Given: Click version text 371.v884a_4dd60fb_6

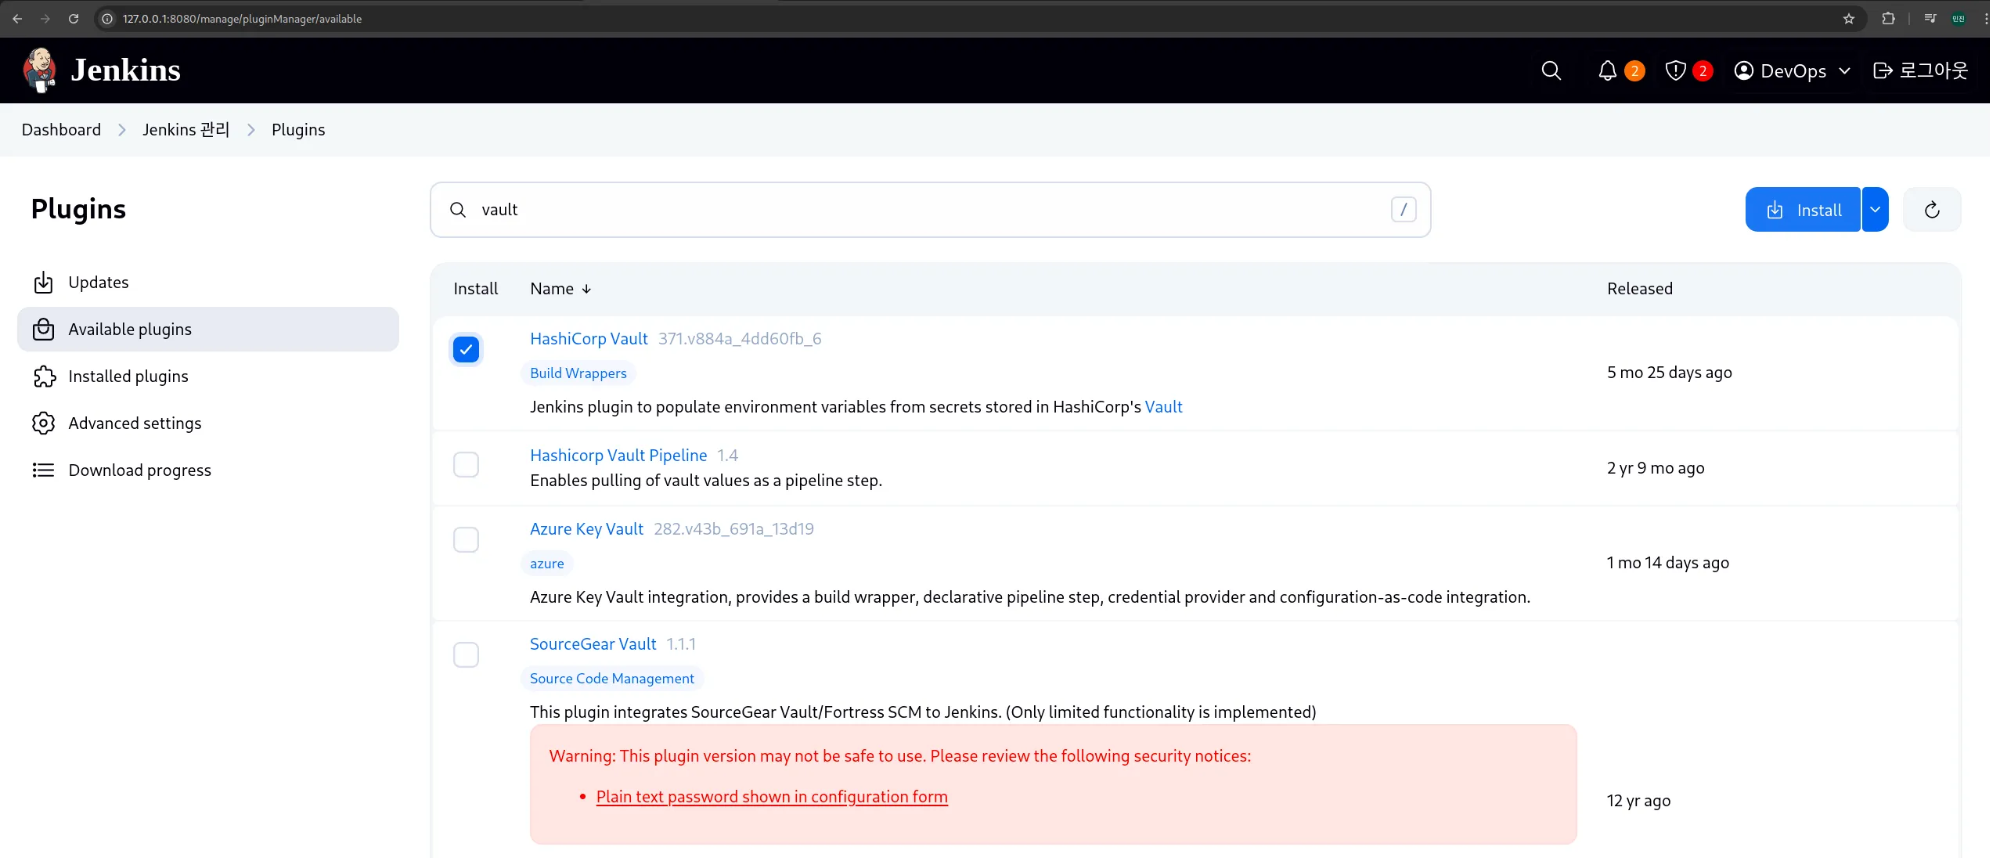Looking at the screenshot, I should coord(740,339).
